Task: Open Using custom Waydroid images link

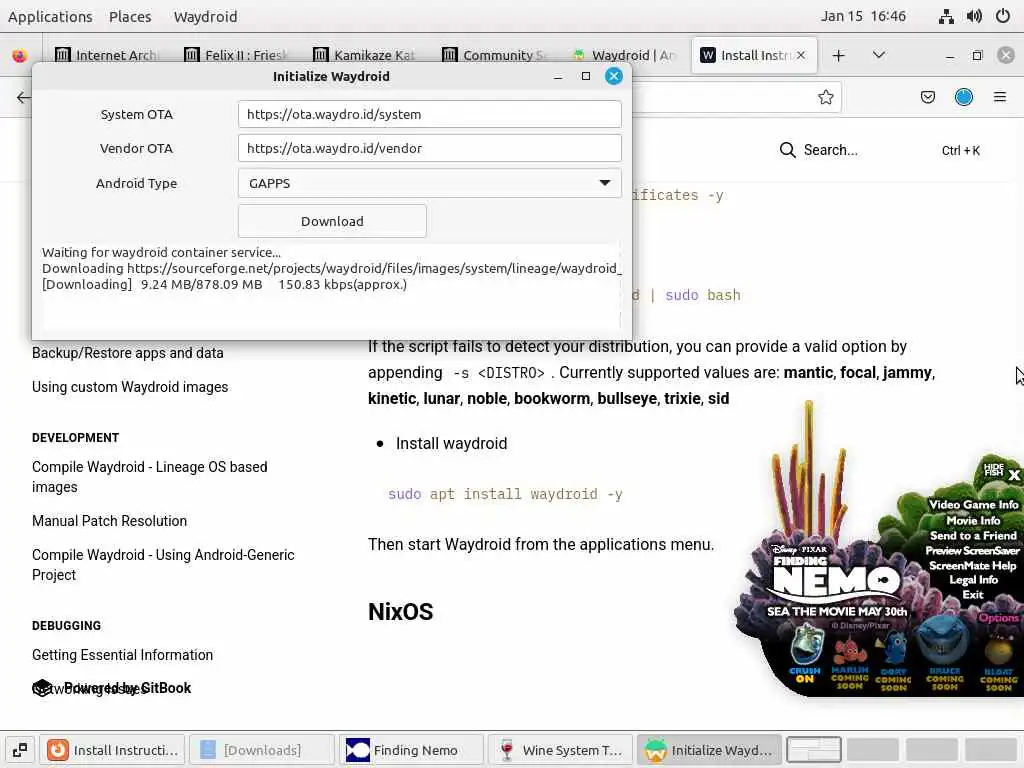Action: [x=130, y=387]
